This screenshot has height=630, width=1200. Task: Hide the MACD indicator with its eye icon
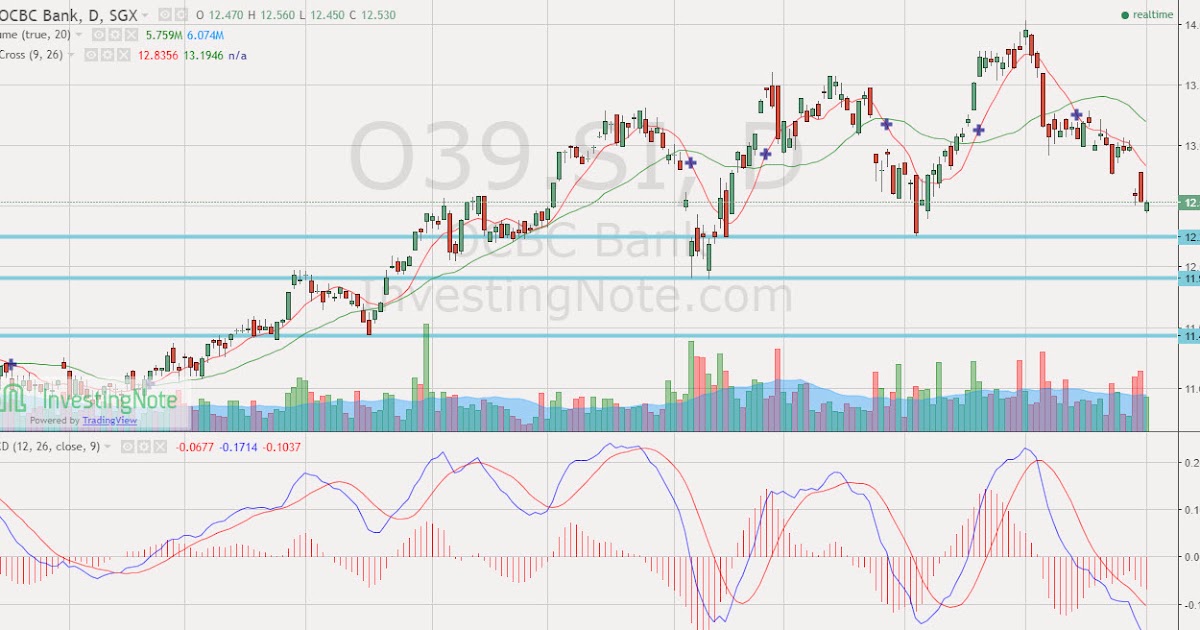(126, 447)
